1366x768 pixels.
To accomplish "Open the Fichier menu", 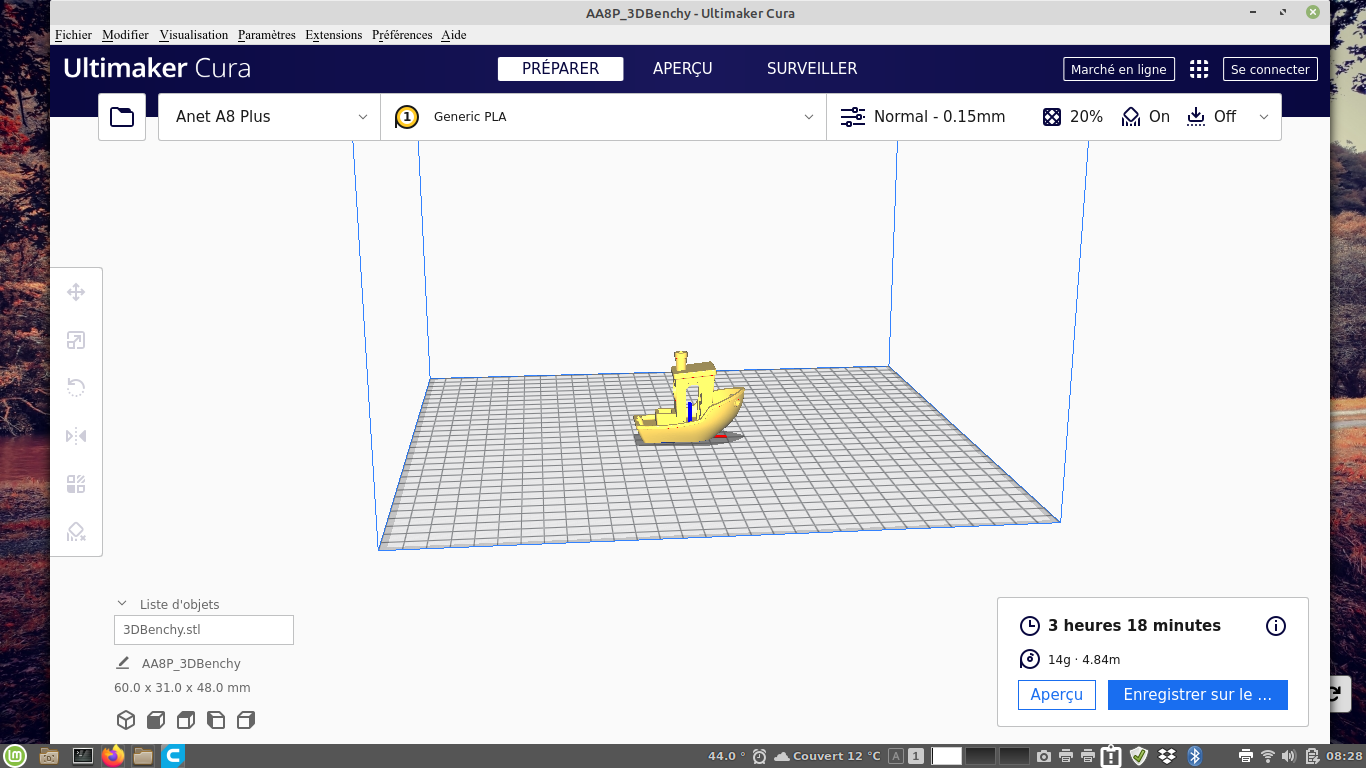I will pos(73,35).
